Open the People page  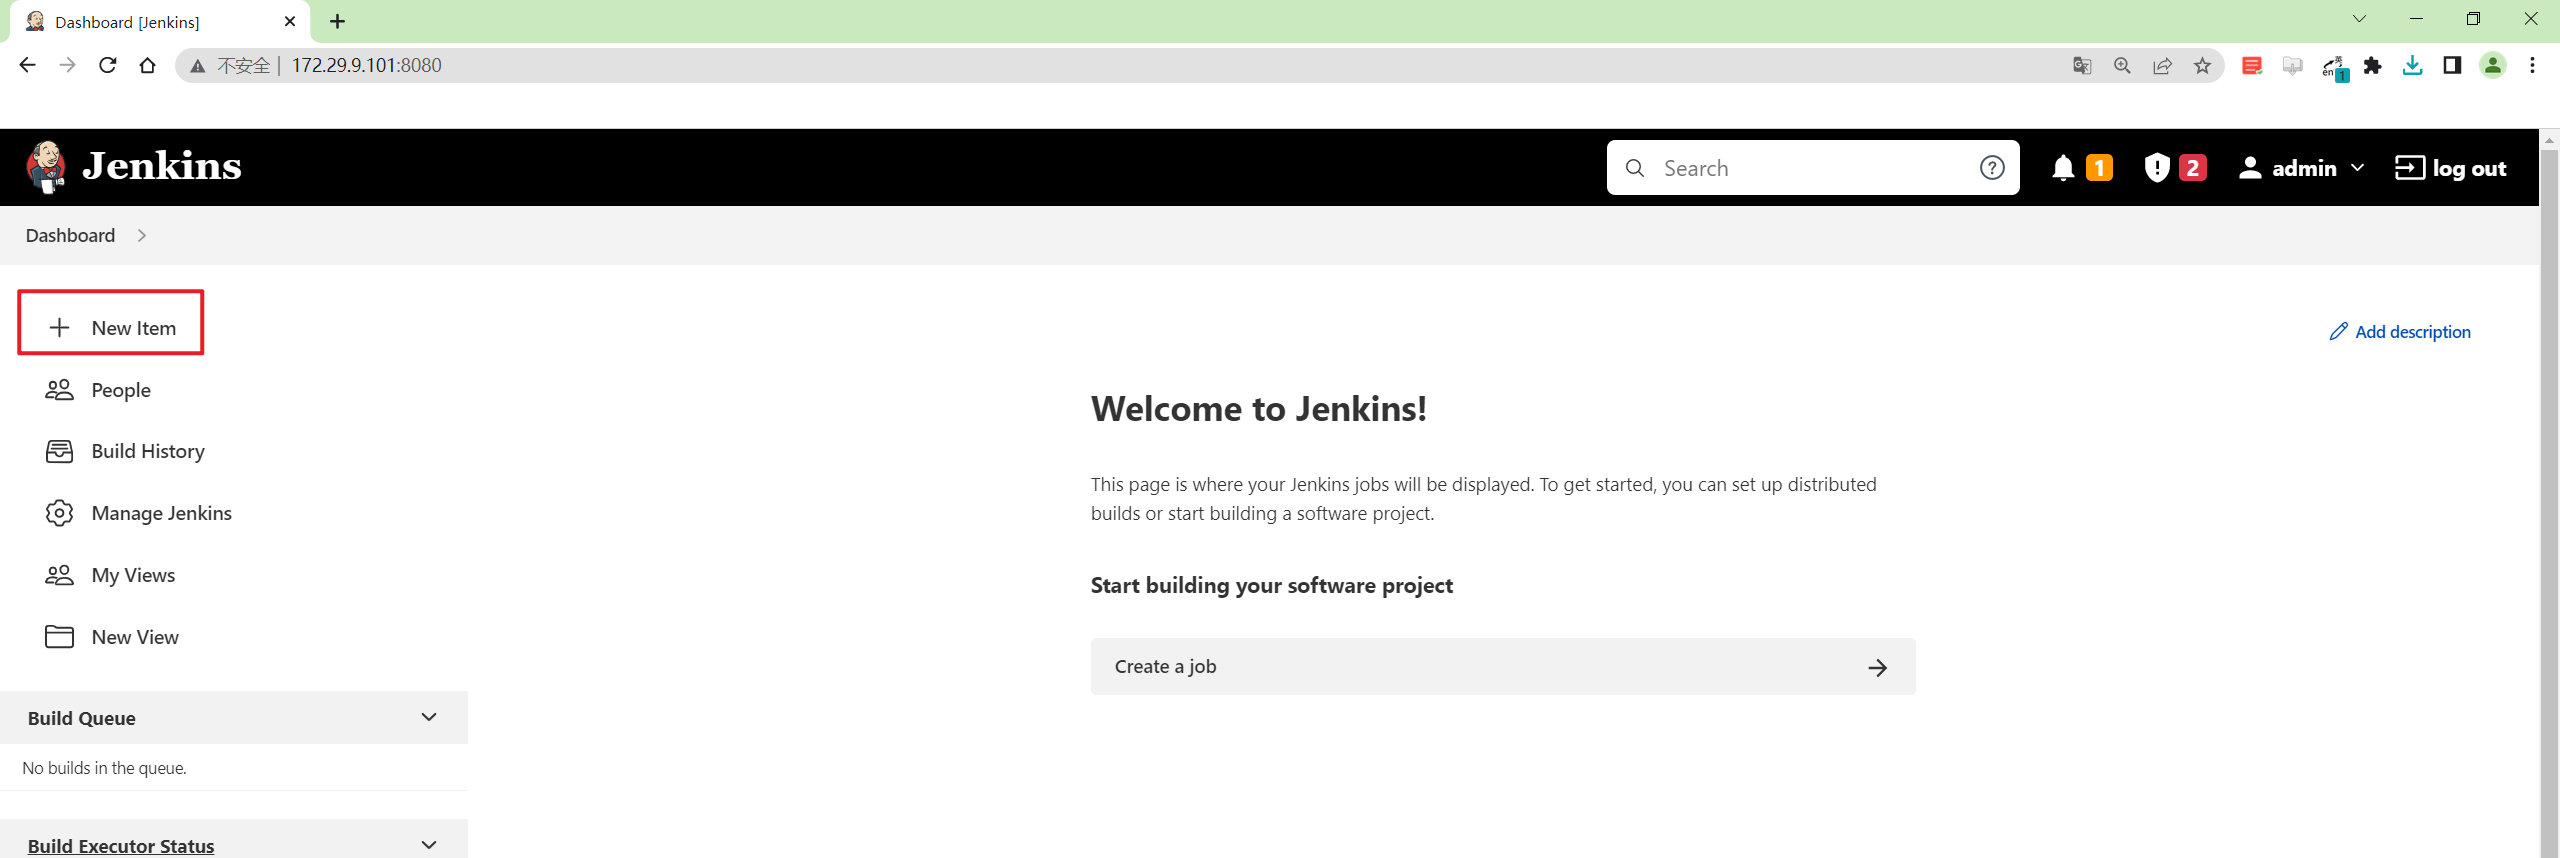121,390
